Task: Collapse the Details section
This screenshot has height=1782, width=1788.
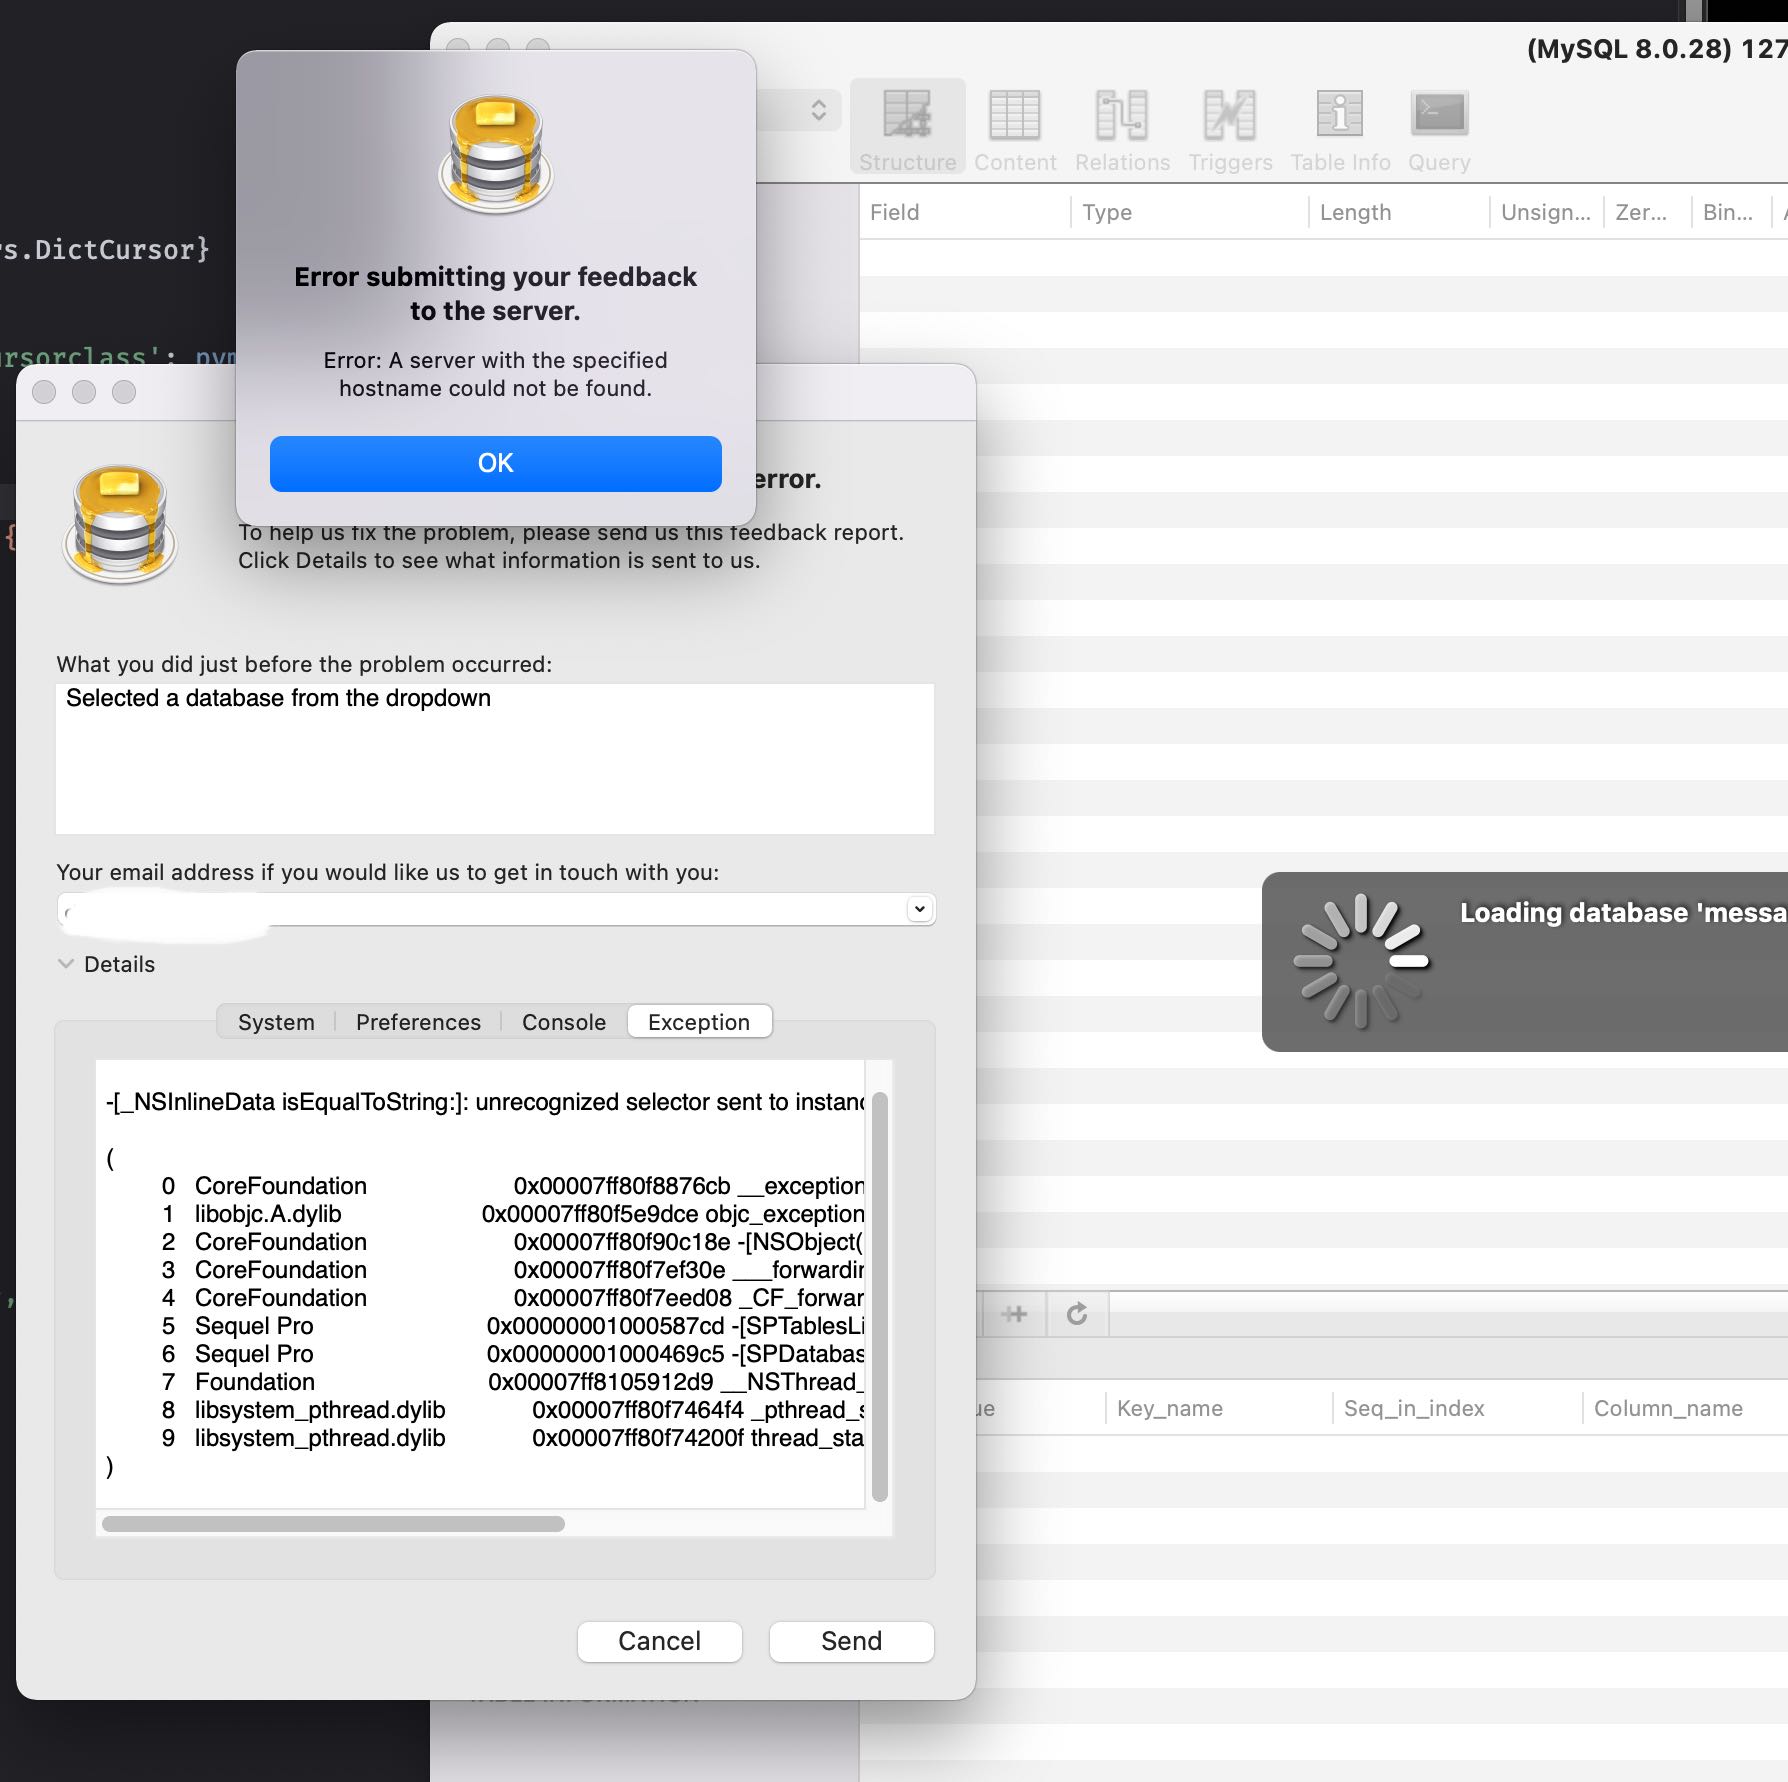Action: pyautogui.click(x=66, y=963)
